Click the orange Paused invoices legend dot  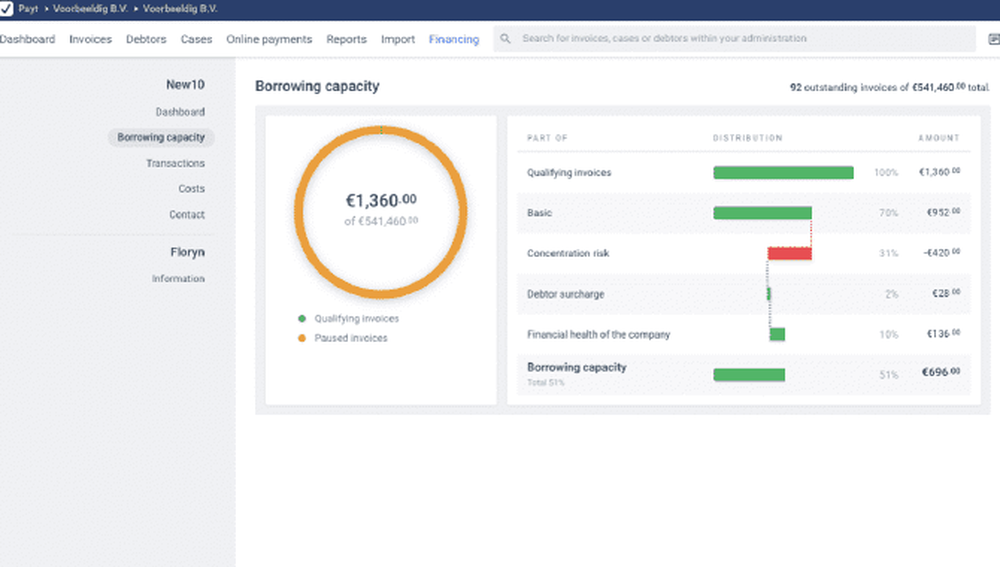pos(302,338)
